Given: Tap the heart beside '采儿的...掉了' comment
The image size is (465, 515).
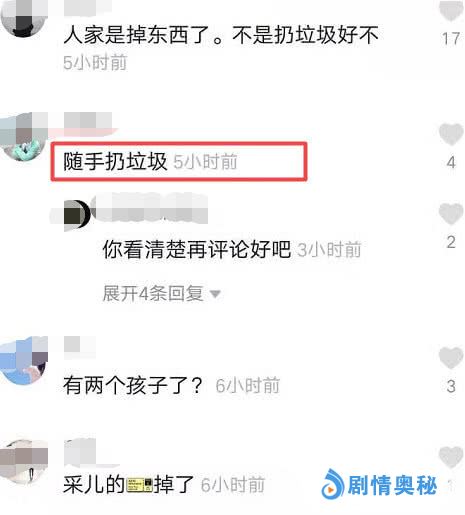Looking at the screenshot, I should pos(451,457).
